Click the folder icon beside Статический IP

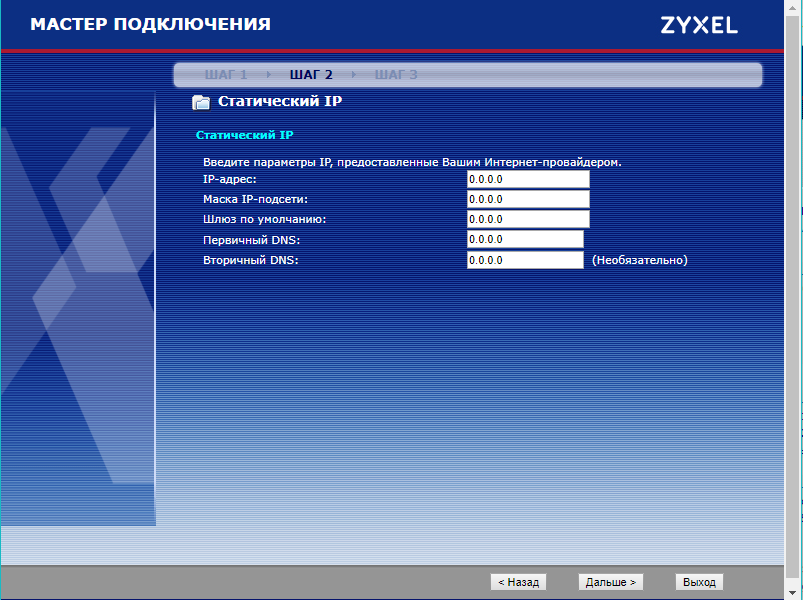pos(201,102)
